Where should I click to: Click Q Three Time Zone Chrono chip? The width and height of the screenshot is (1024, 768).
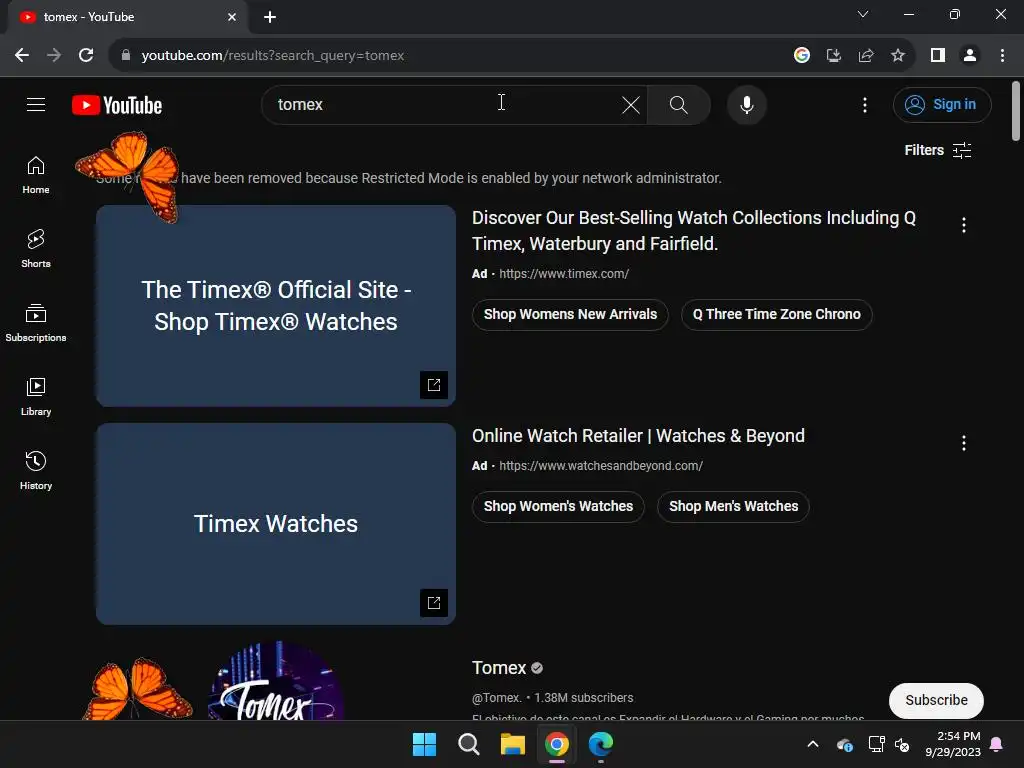coord(776,315)
